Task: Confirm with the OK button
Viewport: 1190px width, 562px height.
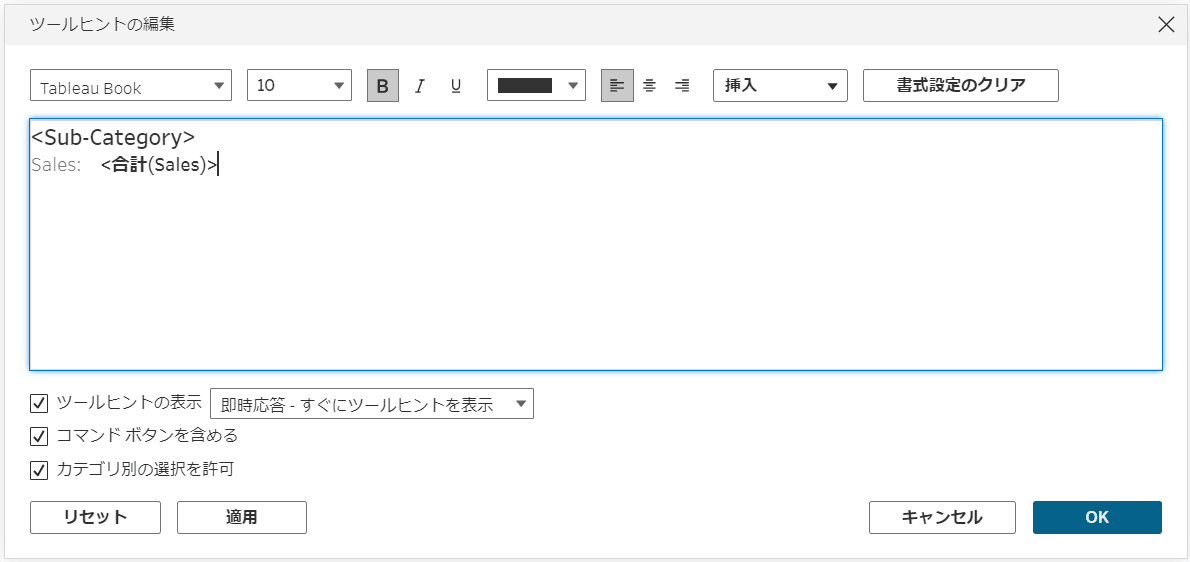Action: (x=1097, y=517)
